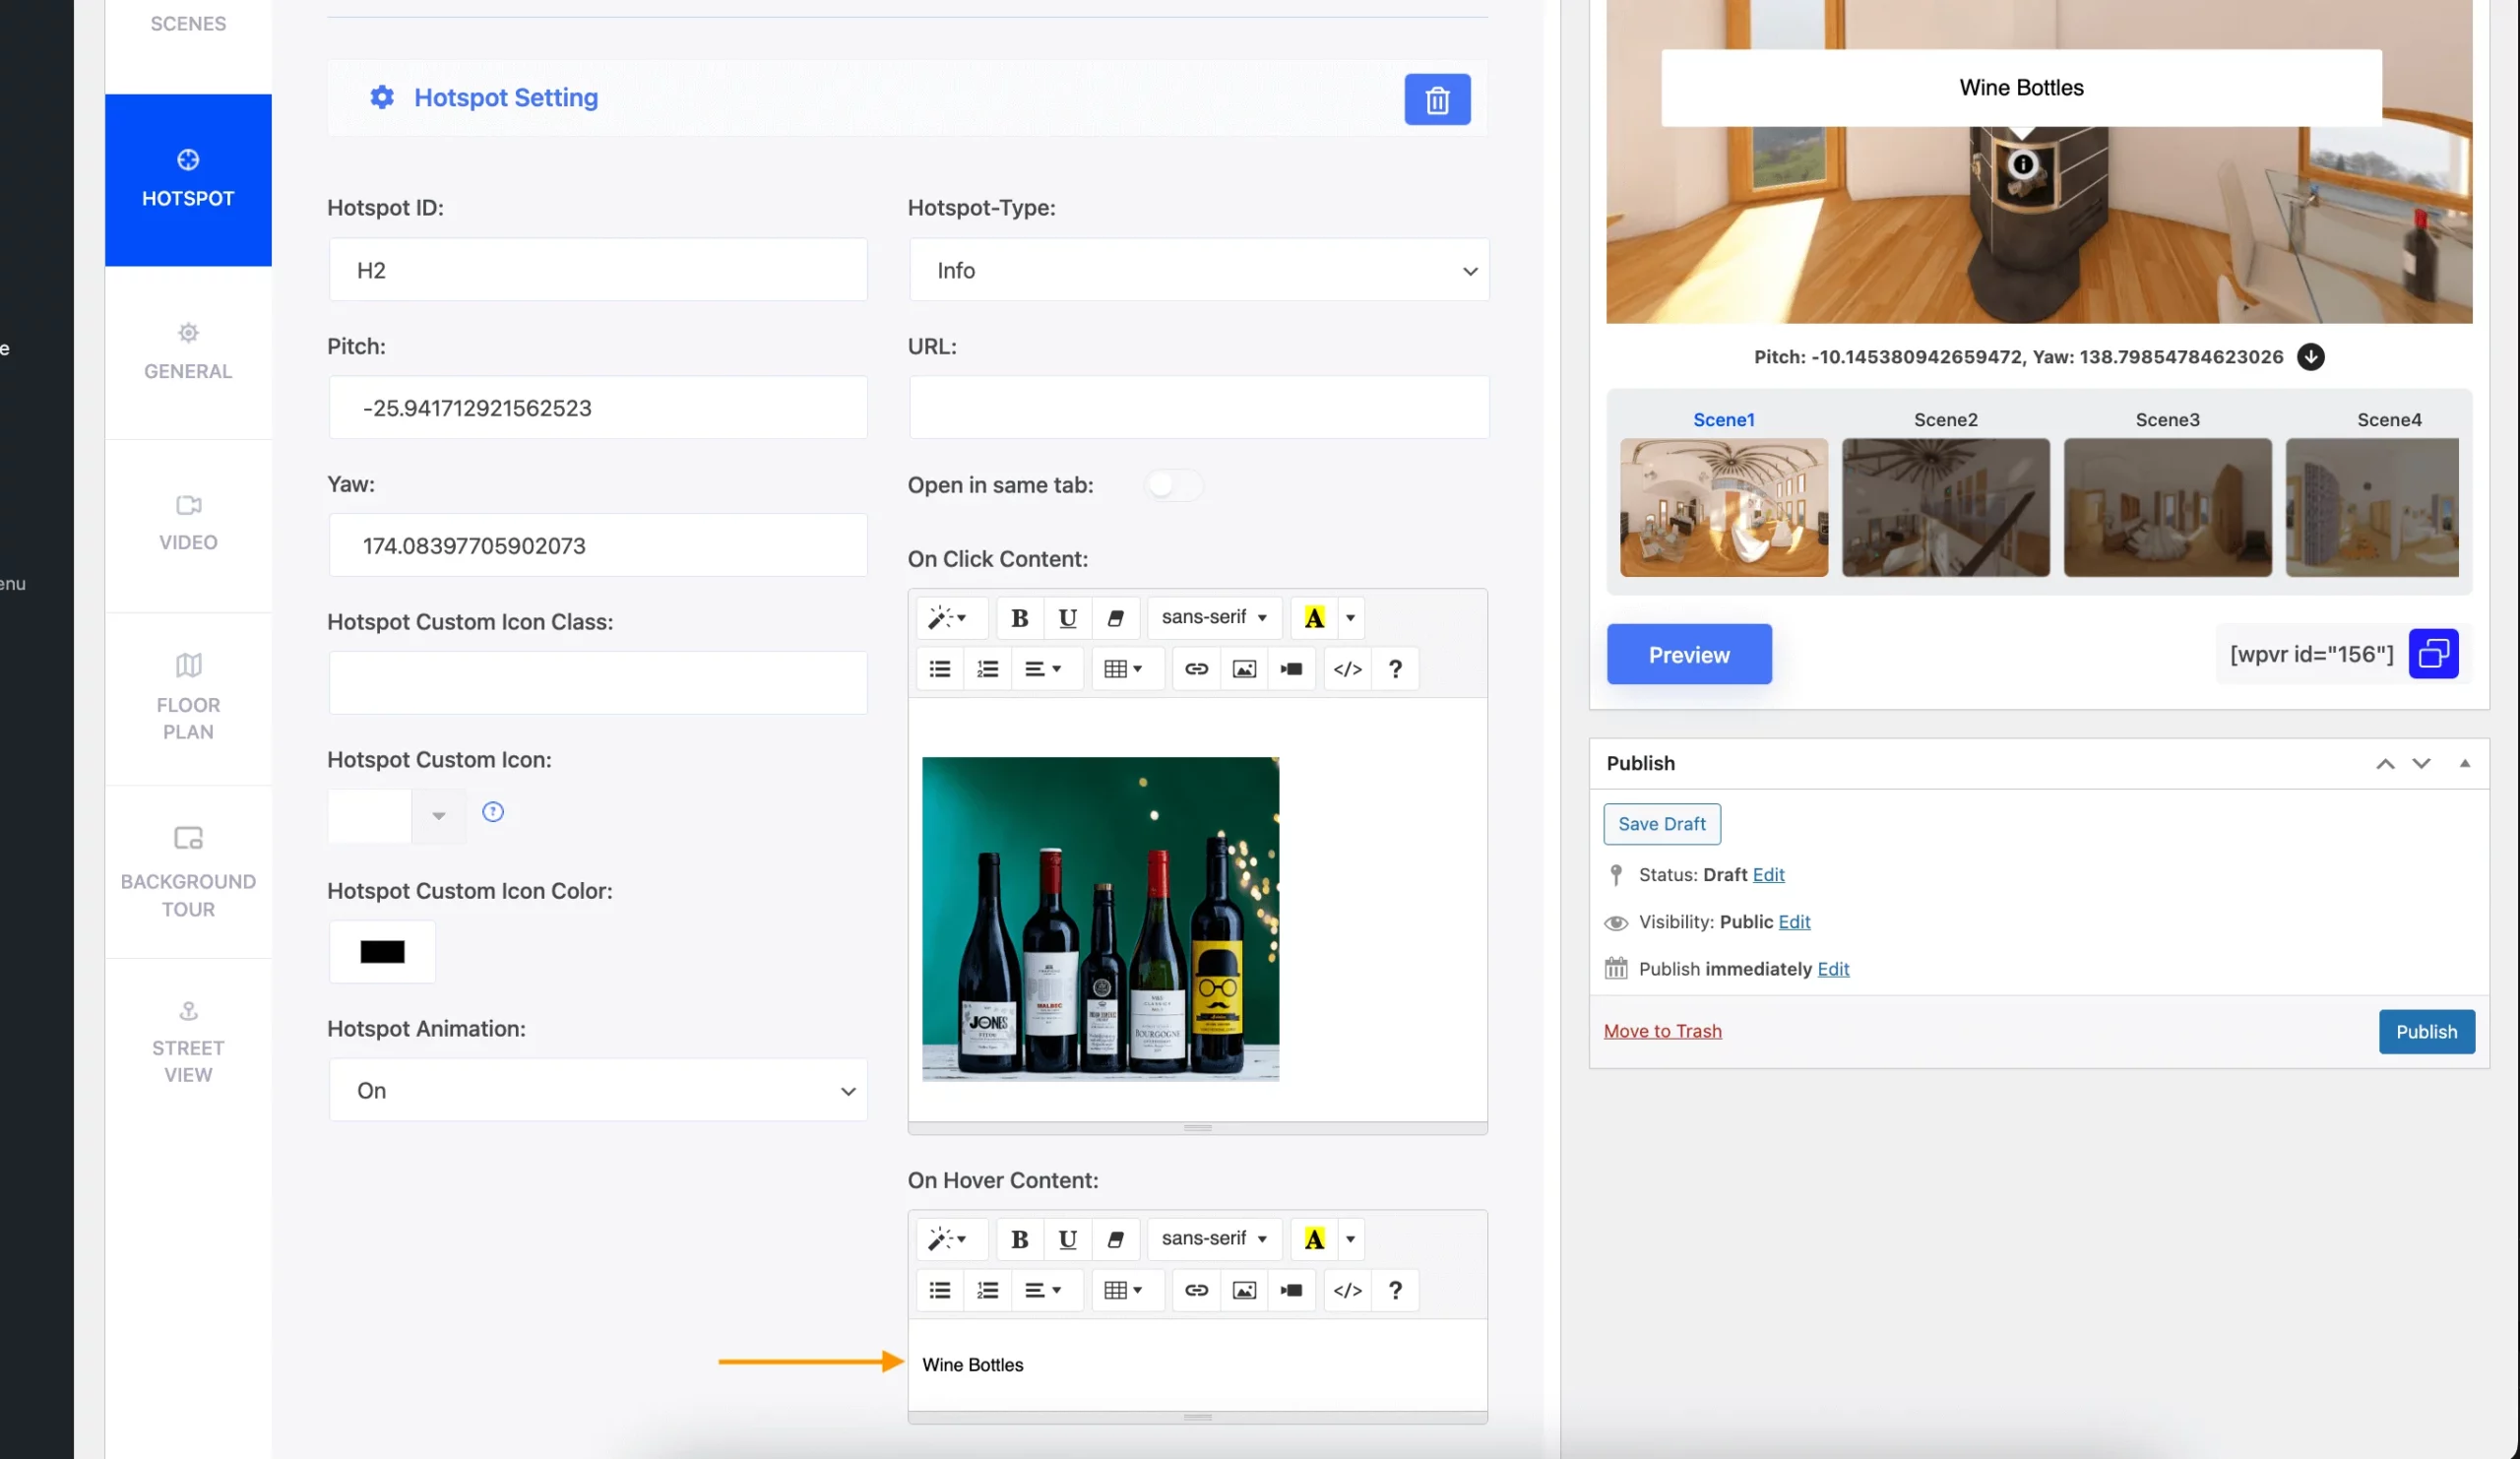This screenshot has height=1459, width=2520.
Task: Click the Visibility Public Edit link
Action: tap(1795, 920)
